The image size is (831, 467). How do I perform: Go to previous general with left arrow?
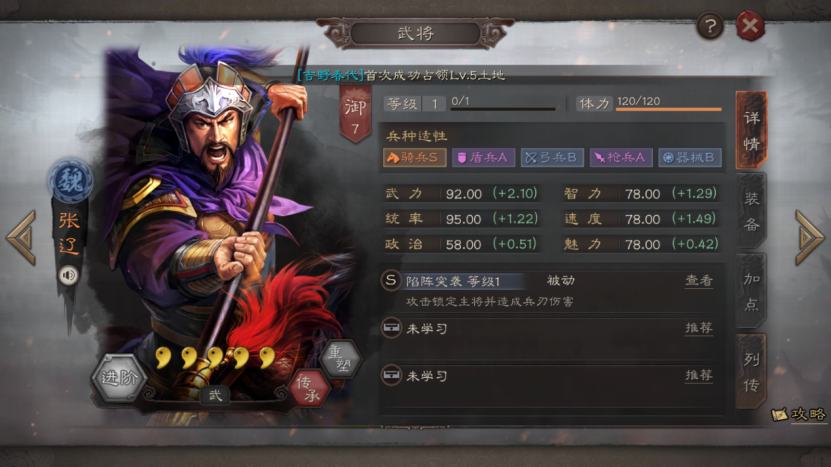(x=21, y=237)
